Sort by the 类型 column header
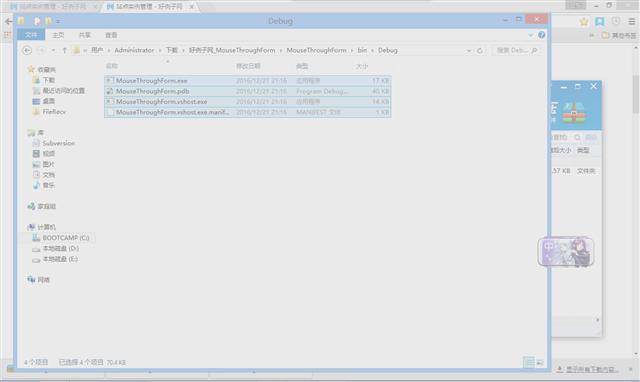The width and height of the screenshot is (640, 382). point(302,66)
